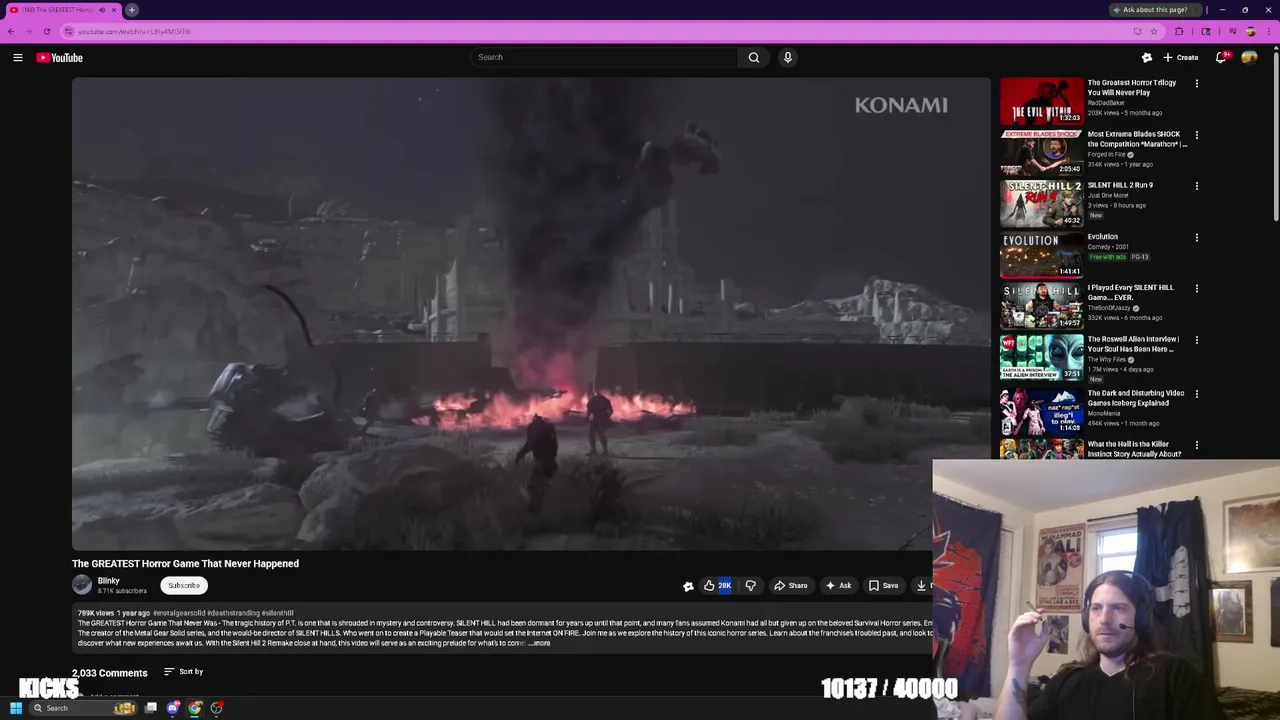The image size is (1280, 720).
Task: Dislike the video with the thumbs down
Action: pos(750,586)
